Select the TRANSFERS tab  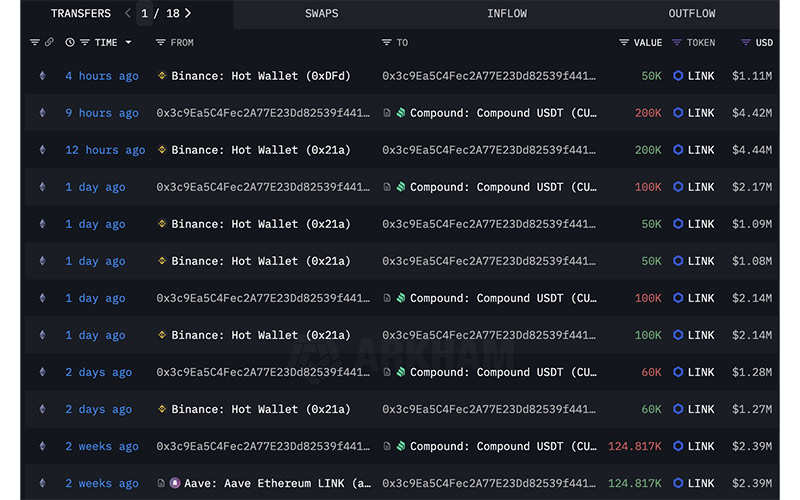point(81,13)
